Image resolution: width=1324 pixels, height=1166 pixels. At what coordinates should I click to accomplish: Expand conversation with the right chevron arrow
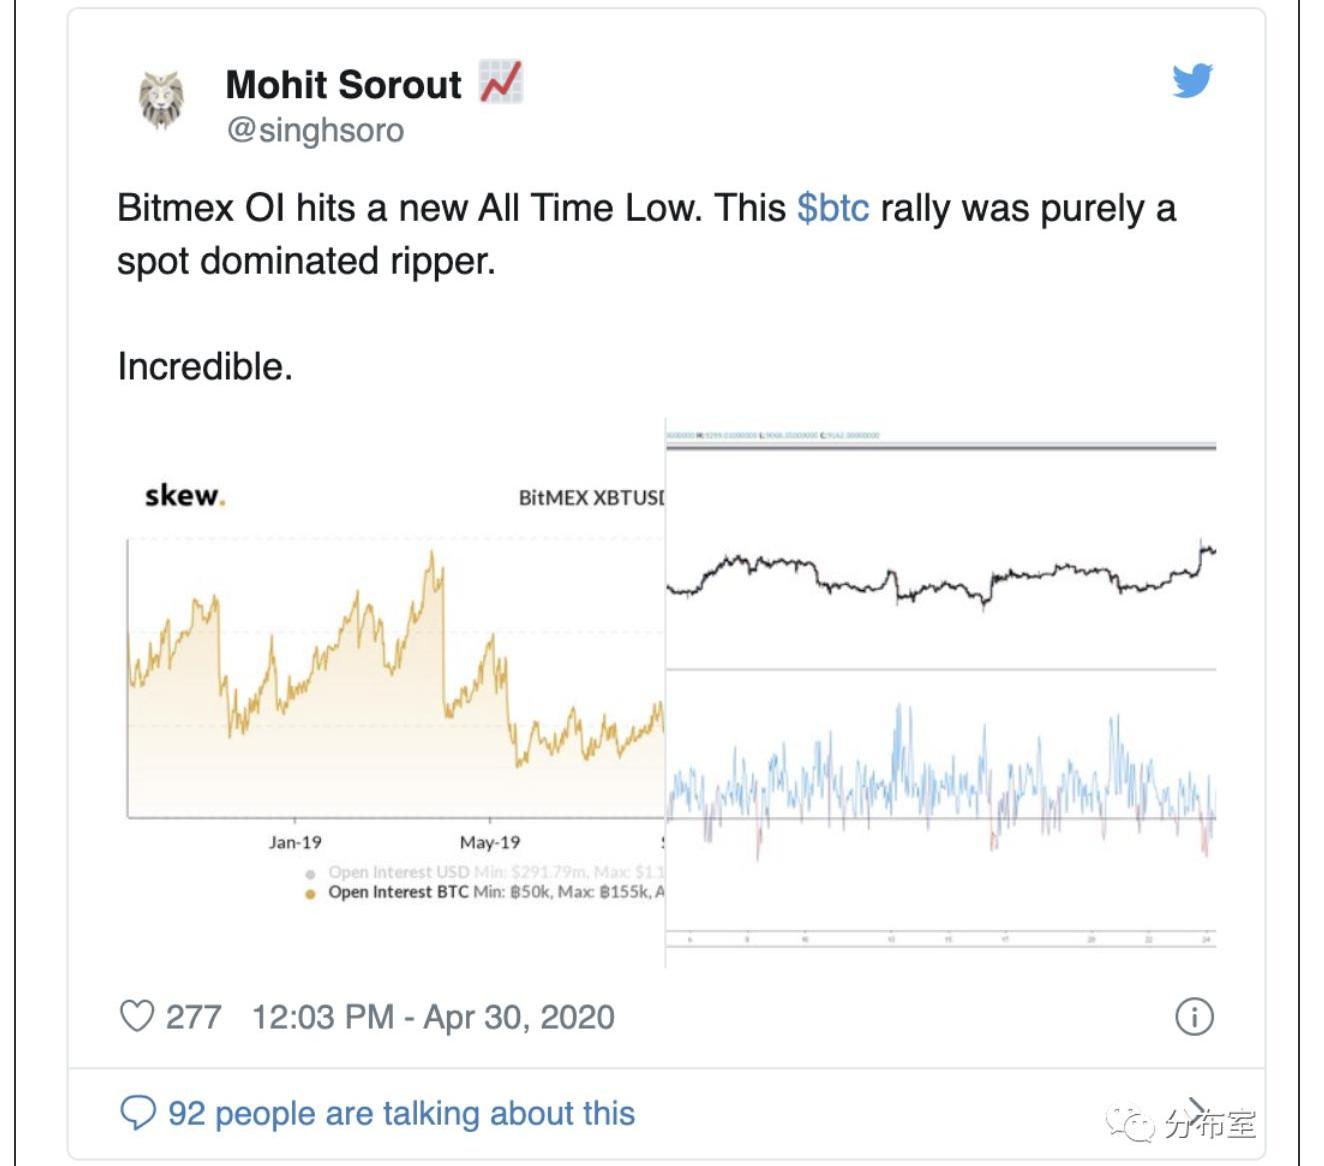click(x=1197, y=1107)
